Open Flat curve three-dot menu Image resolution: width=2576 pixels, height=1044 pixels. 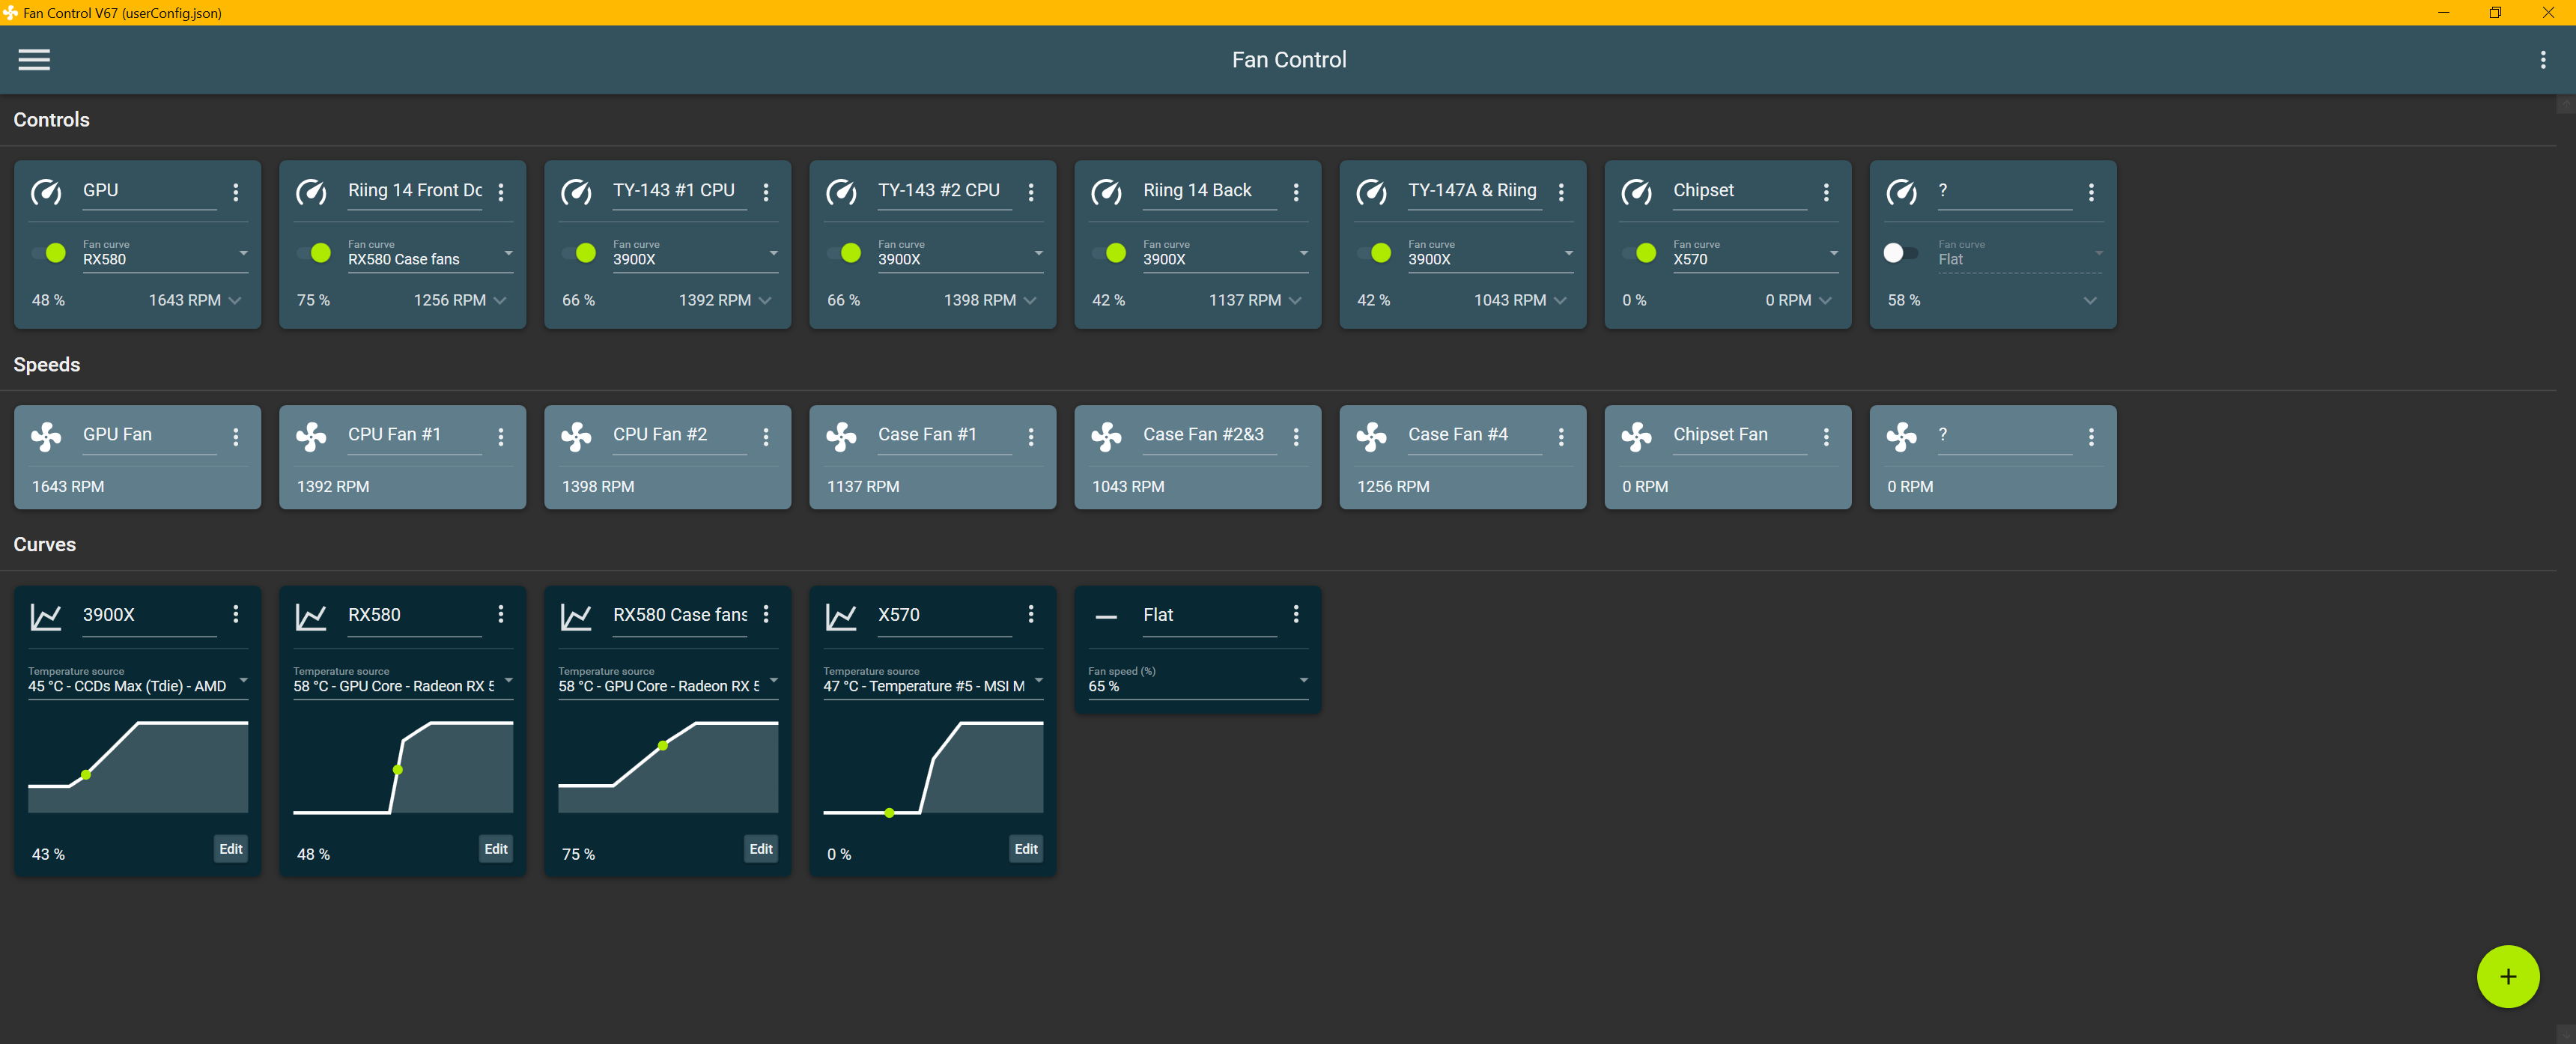click(x=1296, y=614)
